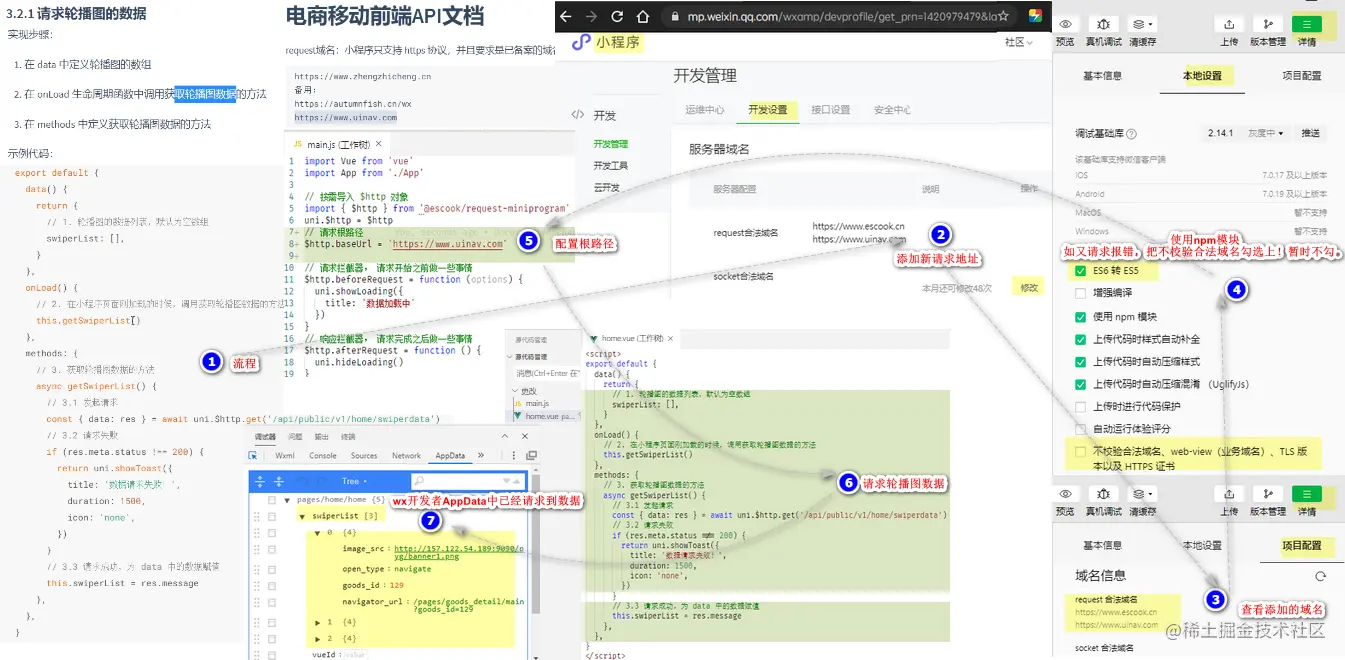Click 云开发 in the left sidebar
The width and height of the screenshot is (1345, 660).
[x=606, y=187]
